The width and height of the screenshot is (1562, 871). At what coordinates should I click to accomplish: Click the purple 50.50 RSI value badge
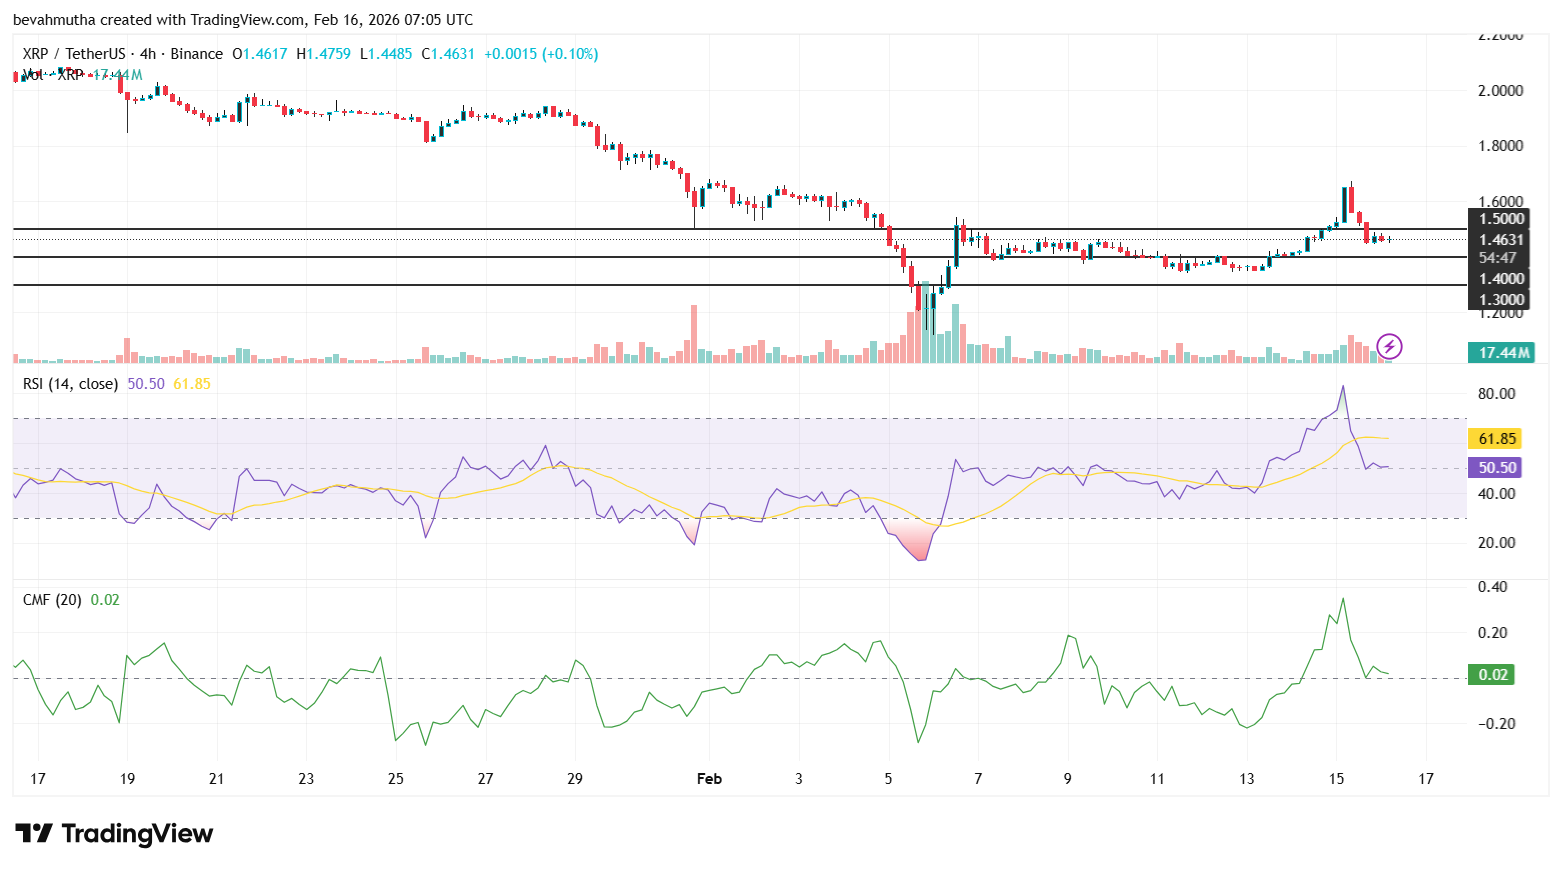1495,467
